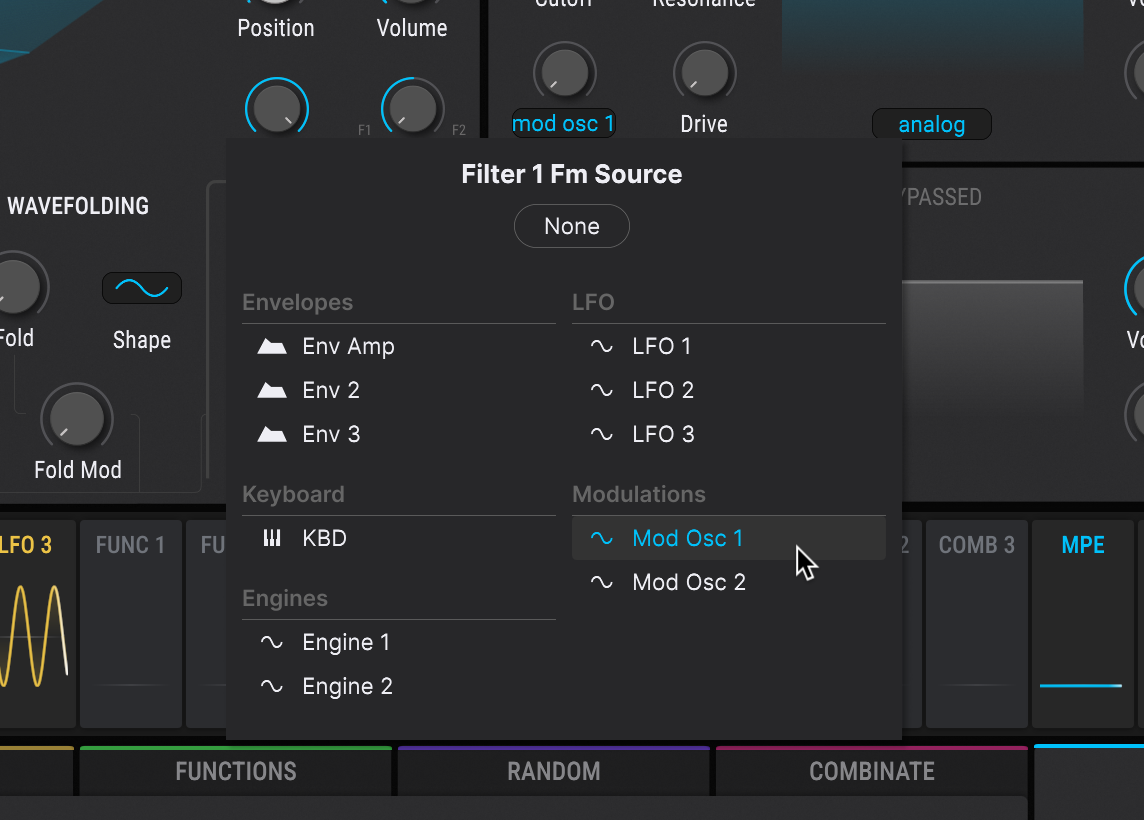Switch to the FUNCTIONS tab
The image size is (1144, 820).
click(235, 772)
